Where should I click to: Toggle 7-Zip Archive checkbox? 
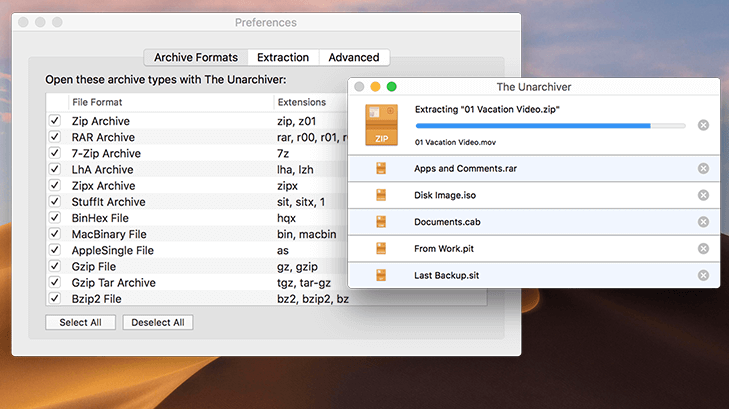pos(54,153)
